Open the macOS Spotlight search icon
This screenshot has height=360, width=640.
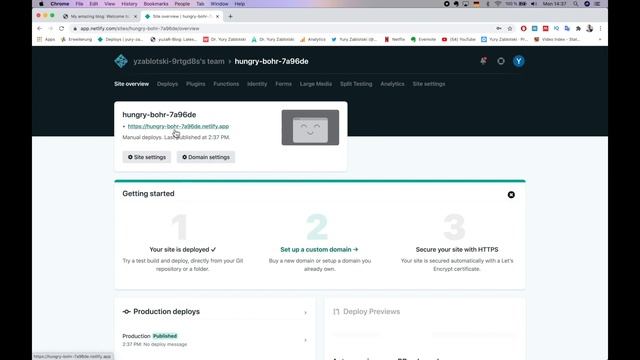pos(576,4)
